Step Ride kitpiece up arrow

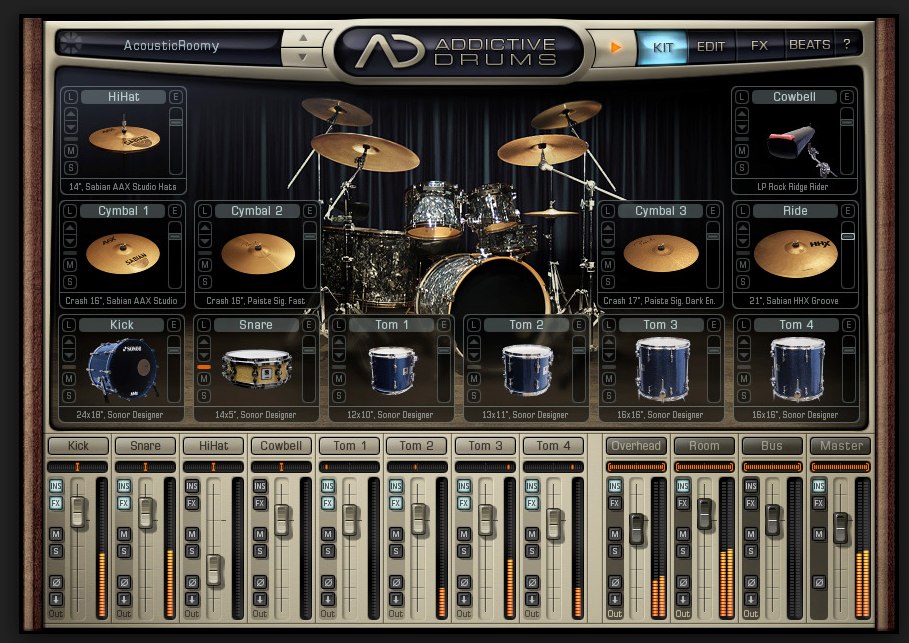(743, 226)
